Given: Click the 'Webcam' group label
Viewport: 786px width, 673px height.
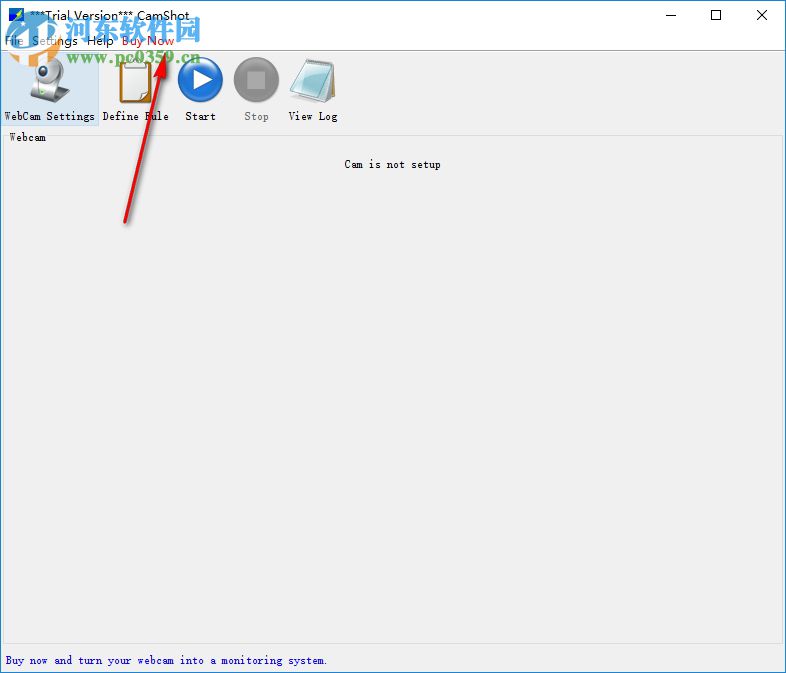Looking at the screenshot, I should point(28,137).
